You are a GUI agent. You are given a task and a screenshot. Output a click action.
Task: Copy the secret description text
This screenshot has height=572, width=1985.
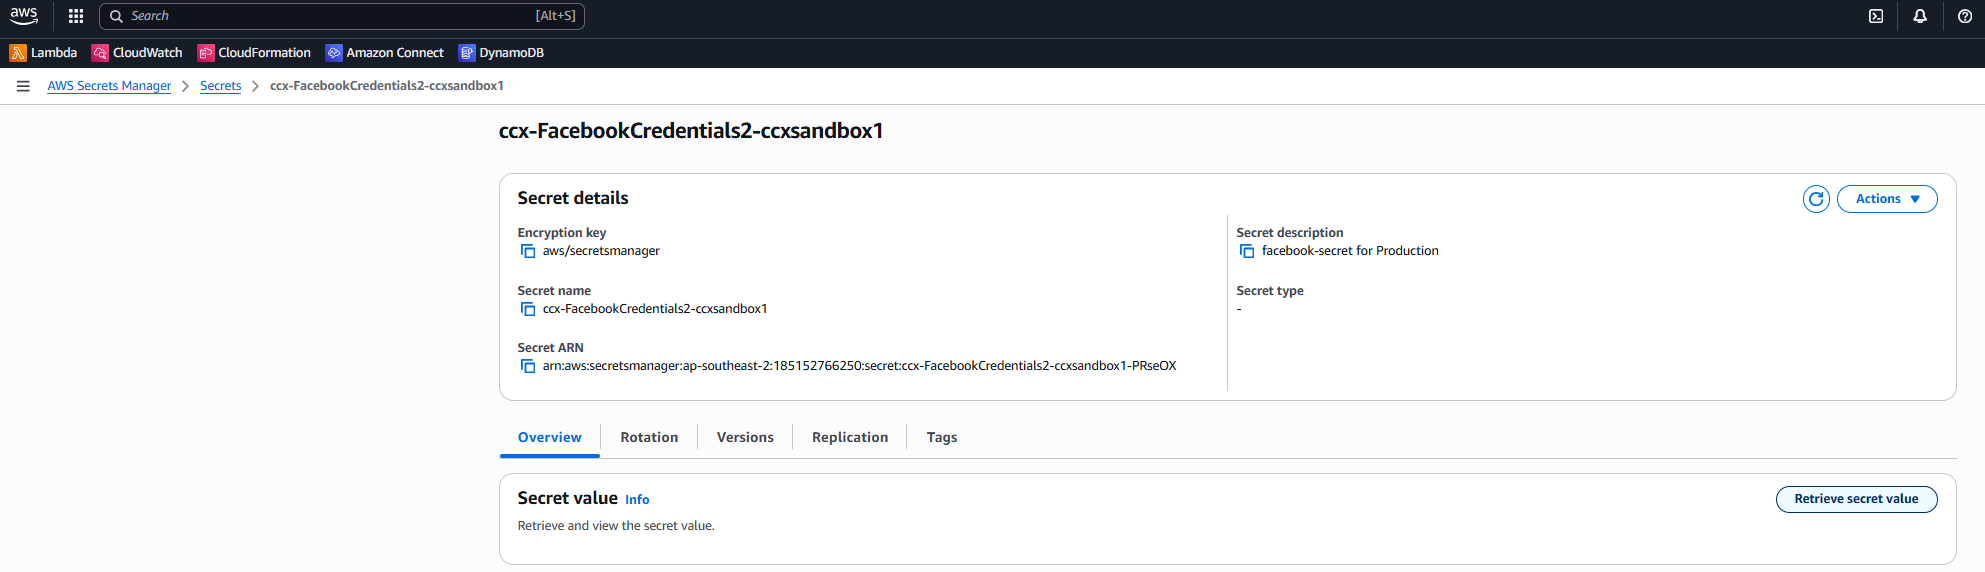(x=1247, y=251)
